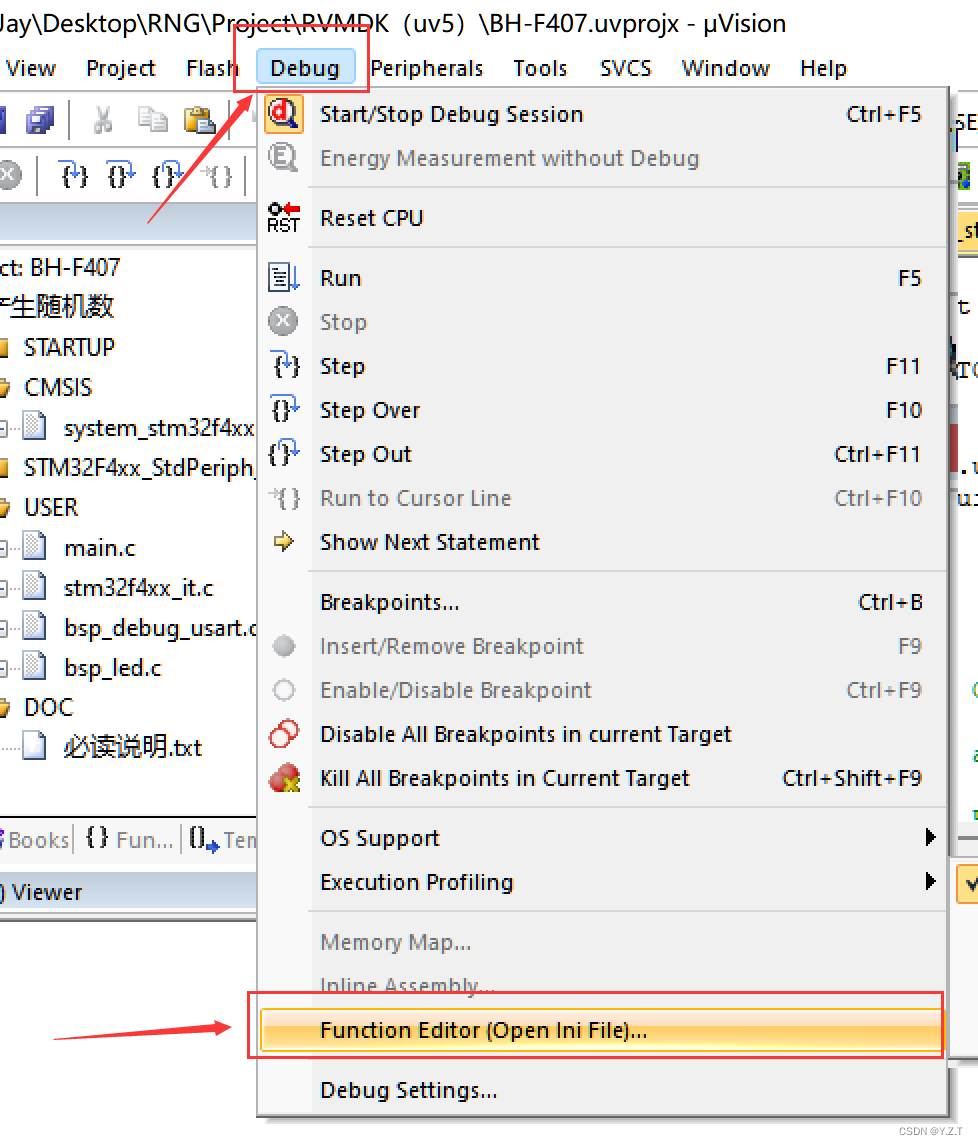Open Execution Profiling submenu entry
This screenshot has height=1145, width=978.
coord(603,881)
